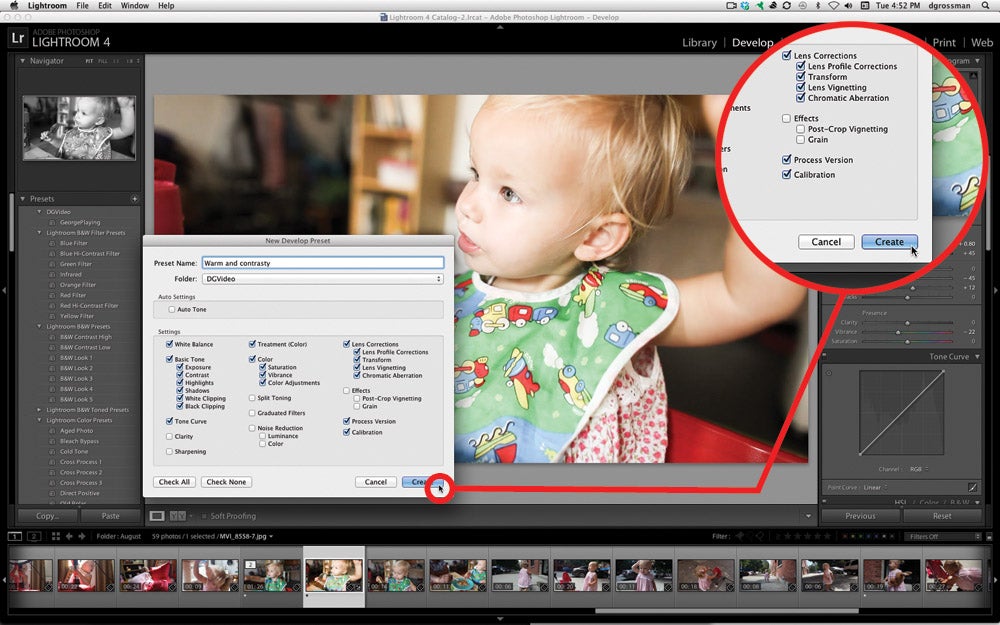Viewport: 1000px width, 625px height.
Task: Click the Copy... button
Action: click(x=47, y=516)
